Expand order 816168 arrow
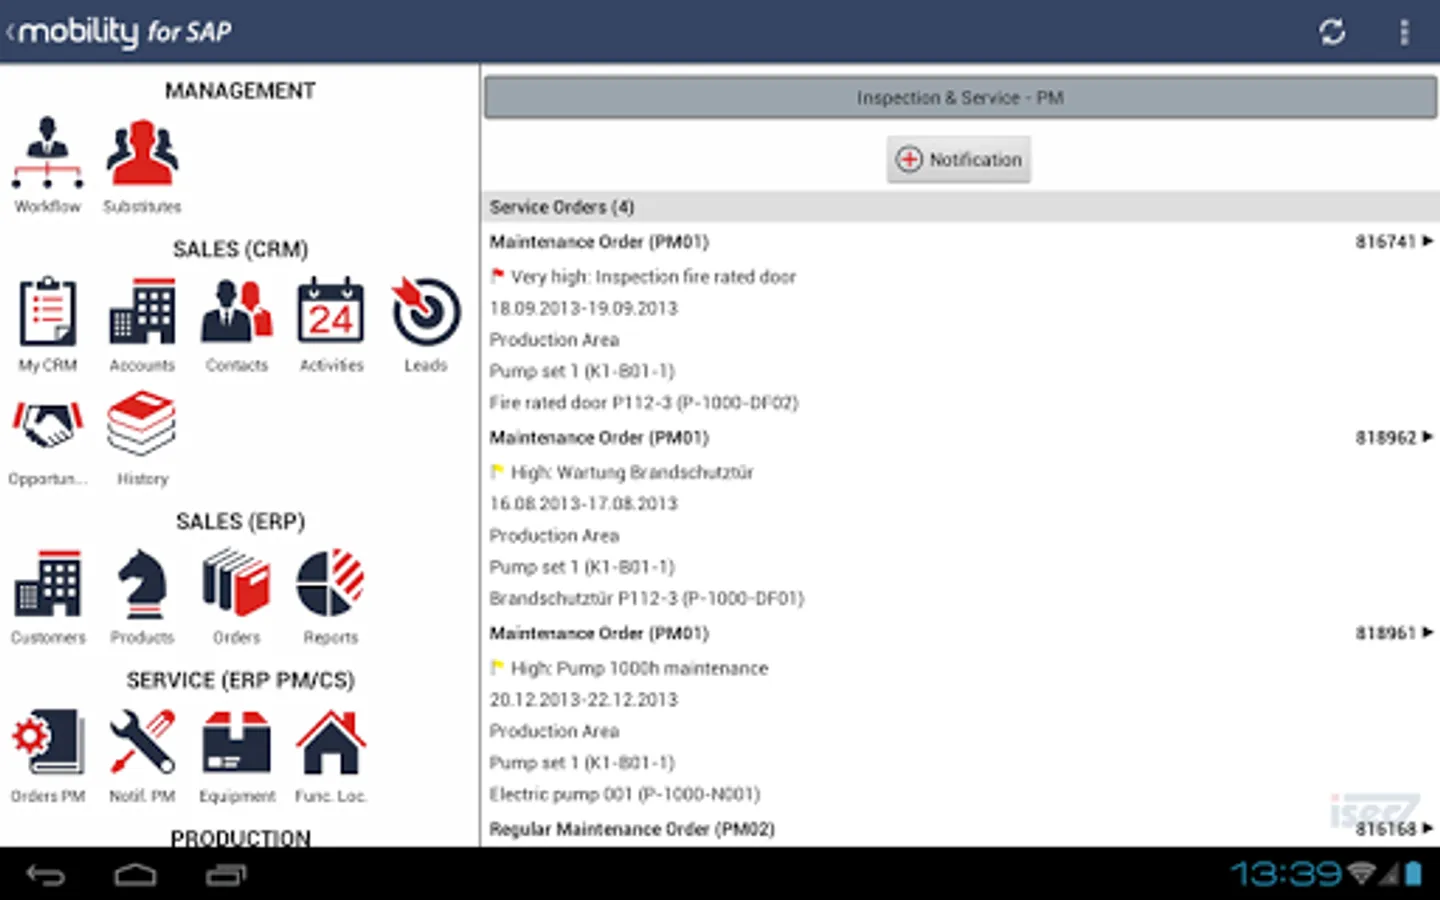 point(1427,828)
